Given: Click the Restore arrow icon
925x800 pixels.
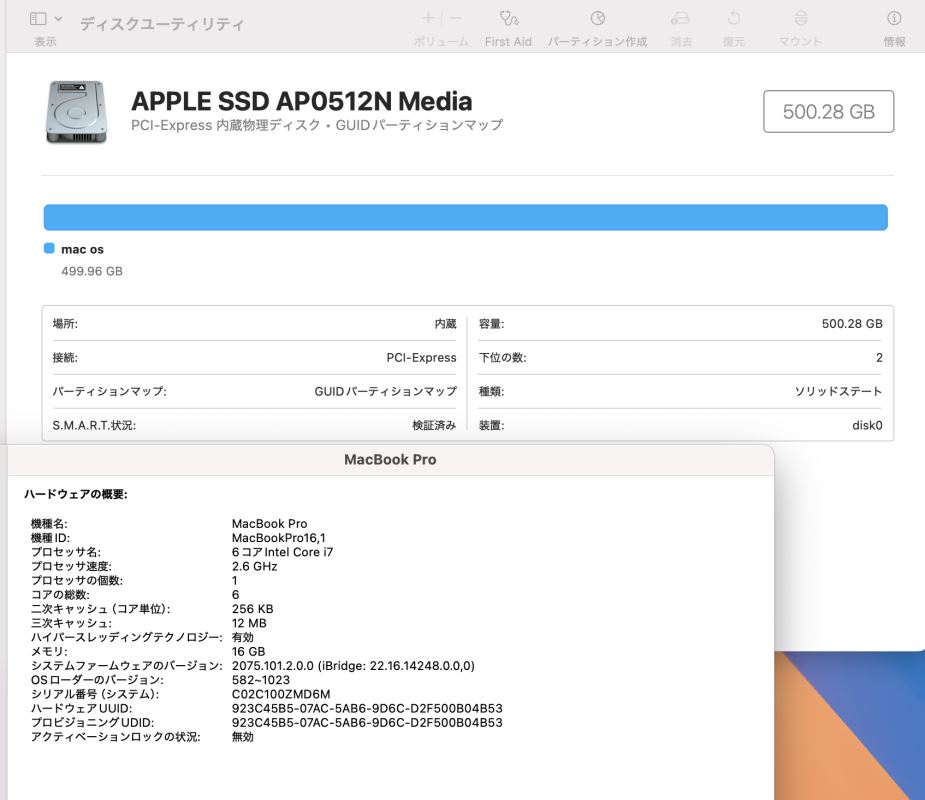Looking at the screenshot, I should click(x=734, y=18).
